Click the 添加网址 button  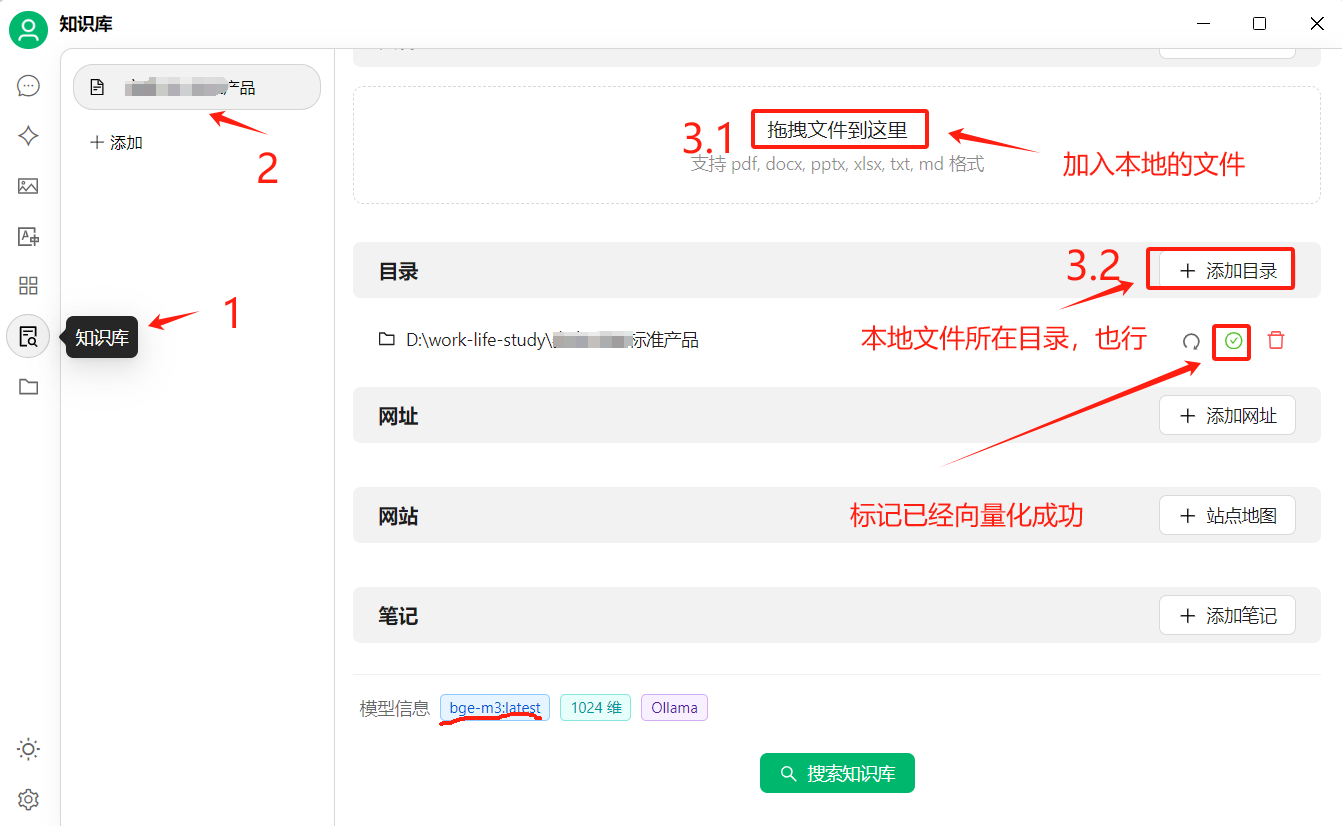1227,415
